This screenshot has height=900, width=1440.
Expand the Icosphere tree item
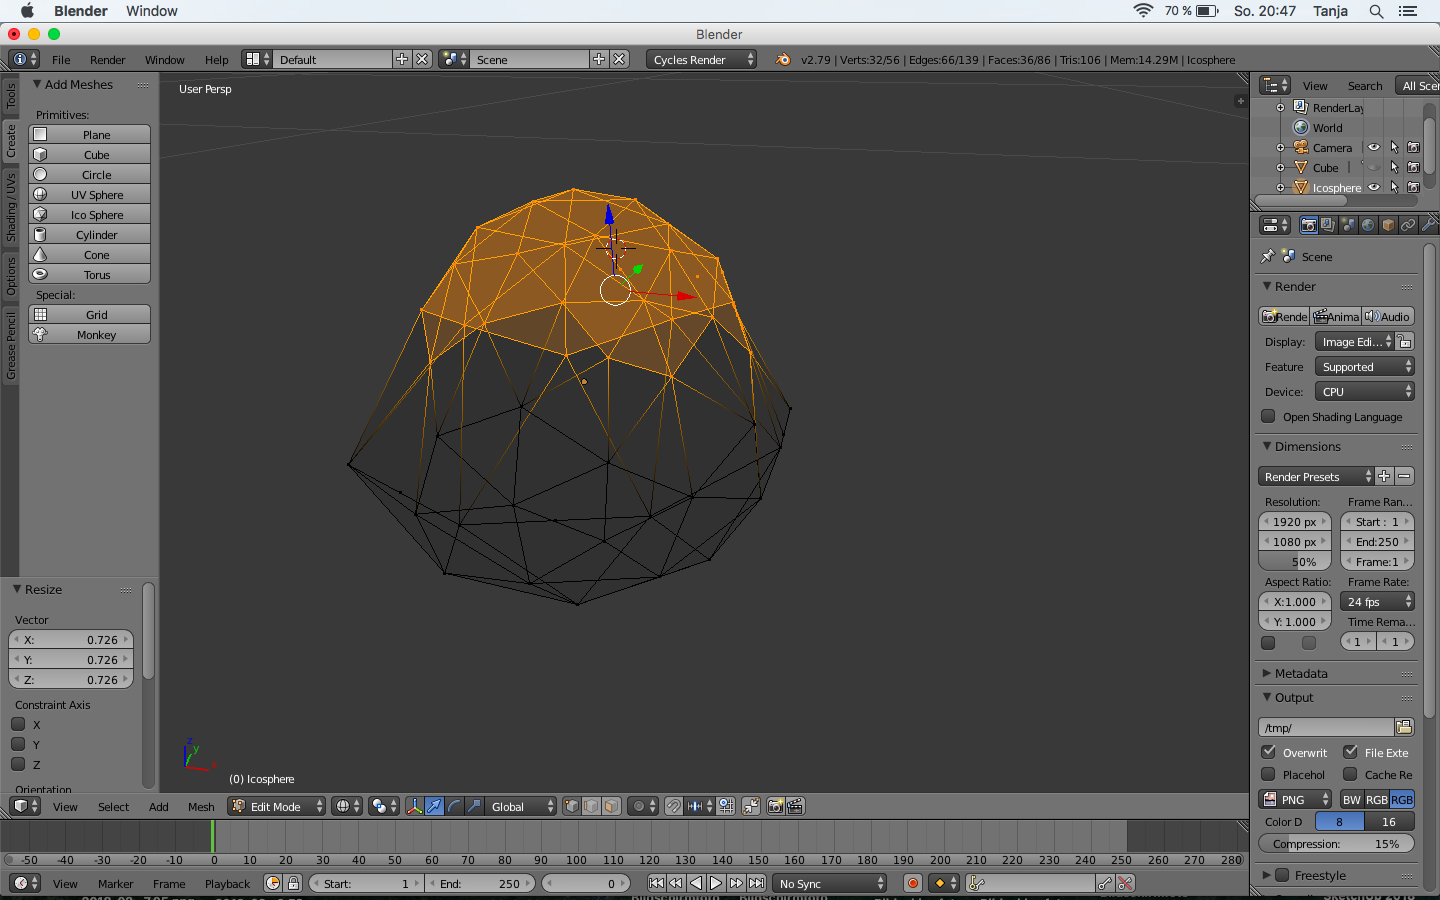point(1280,187)
